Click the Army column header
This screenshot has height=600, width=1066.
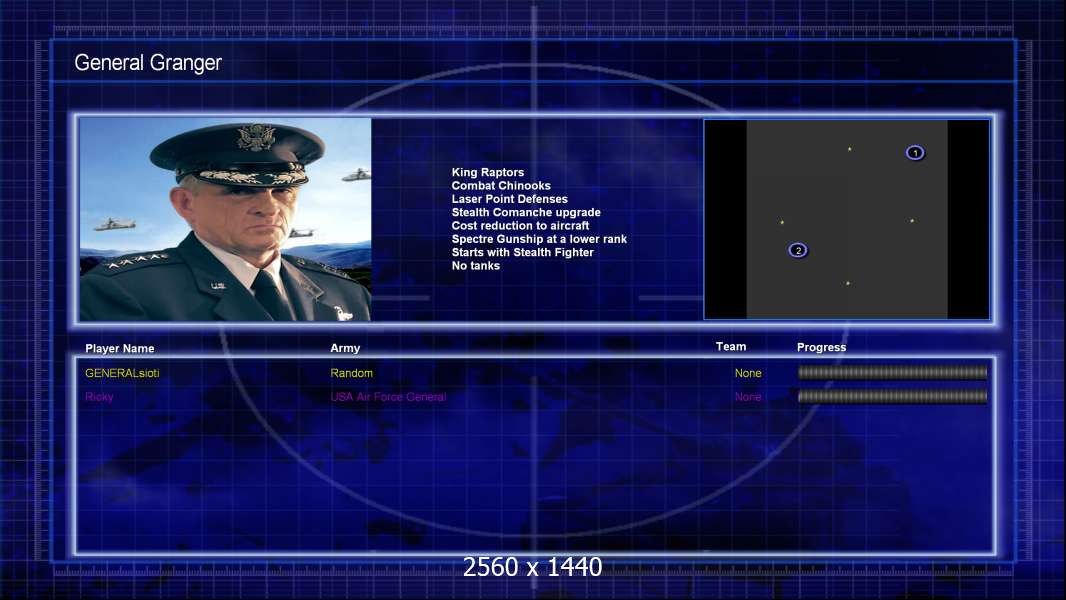click(345, 348)
